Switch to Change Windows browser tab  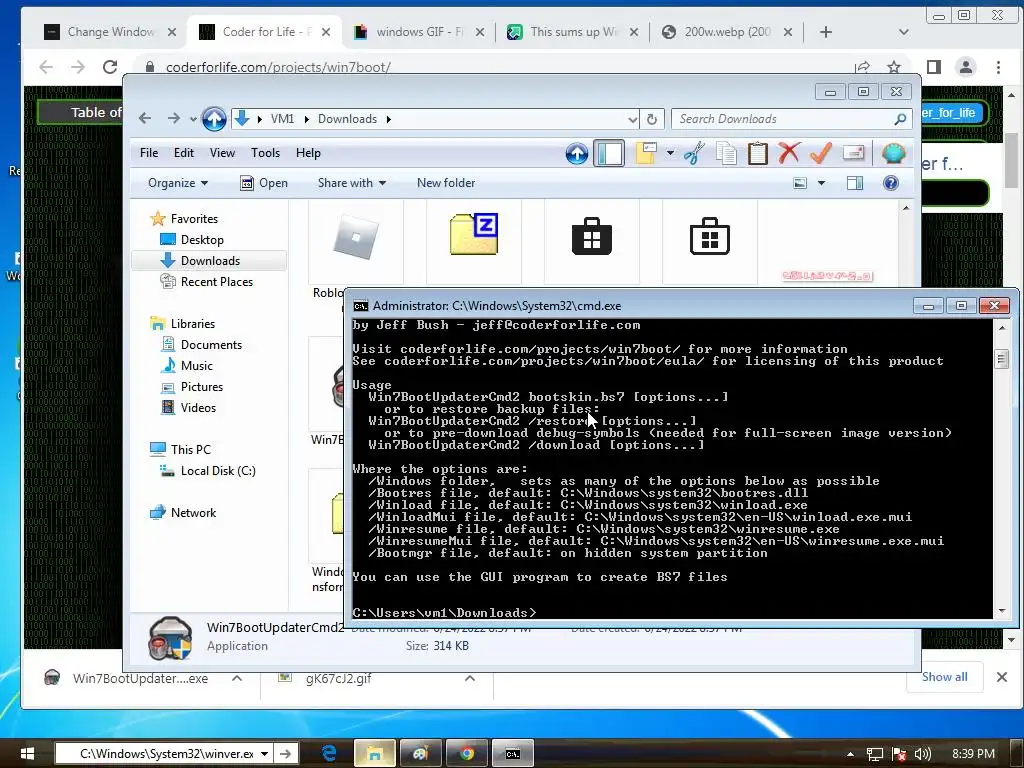pos(110,31)
